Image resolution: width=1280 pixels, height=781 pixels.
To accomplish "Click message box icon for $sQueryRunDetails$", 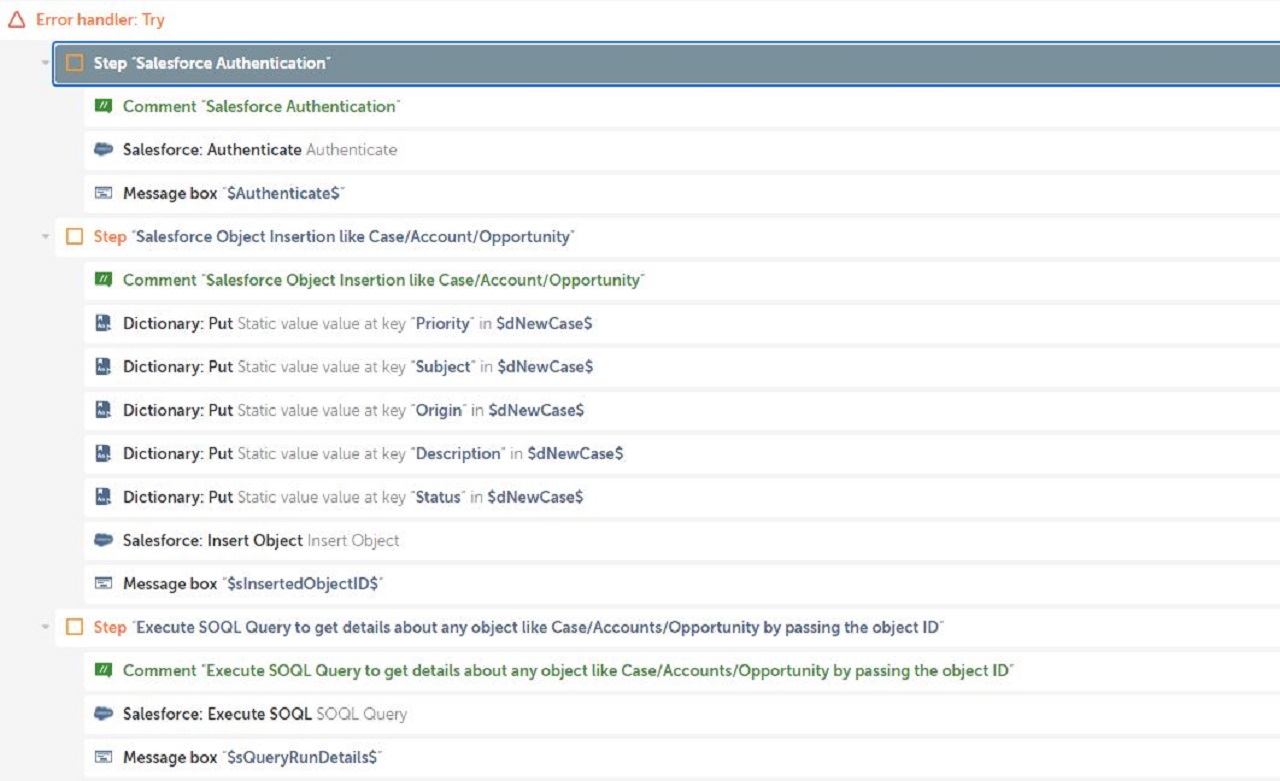I will [103, 757].
